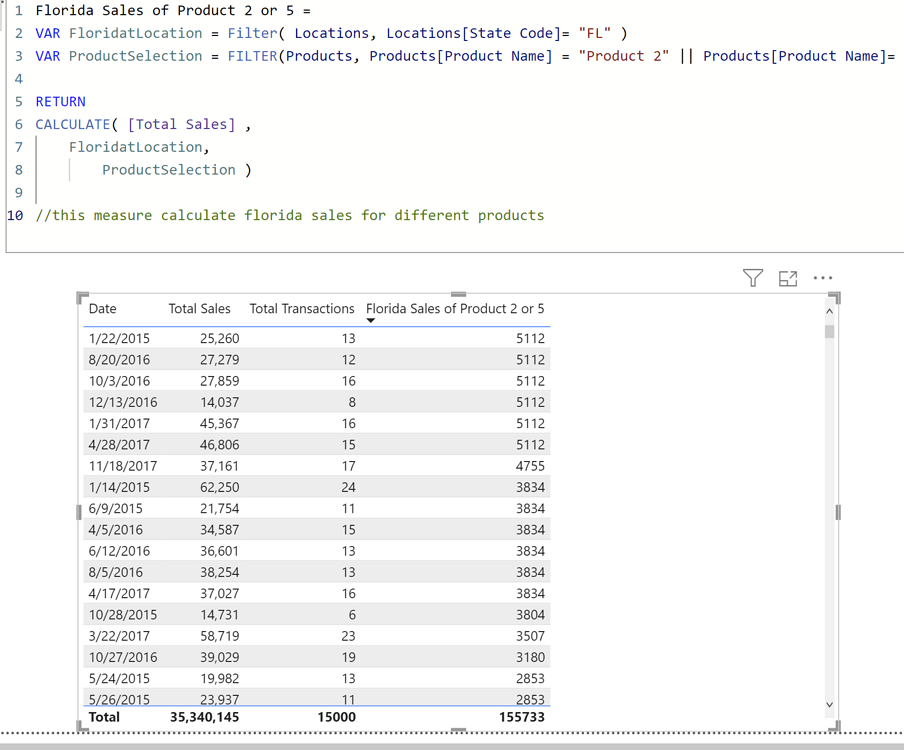Screen dimensions: 904x750
Task: Select the left-middle resize handle of visual
Action: [79, 512]
